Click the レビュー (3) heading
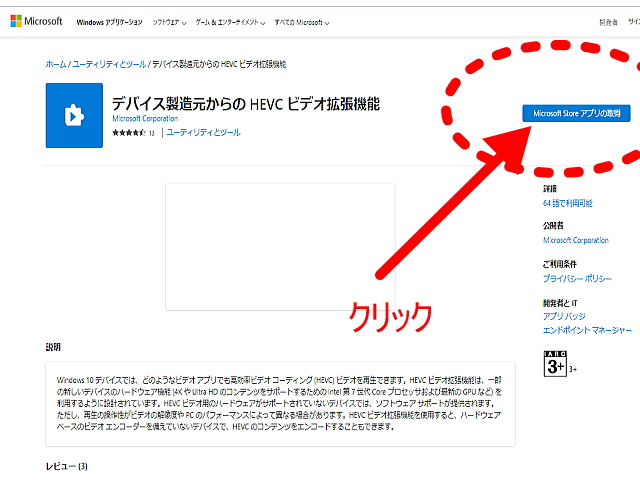The width and height of the screenshot is (640, 480). (x=67, y=466)
